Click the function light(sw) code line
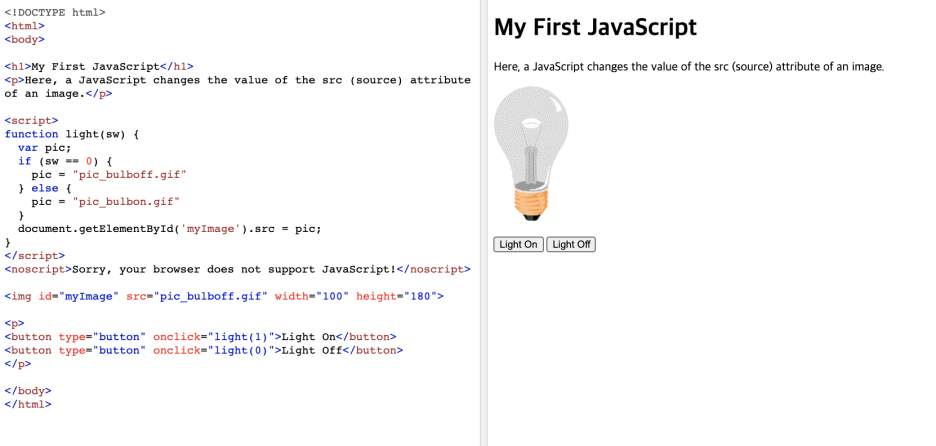936x446 pixels. click(72, 134)
